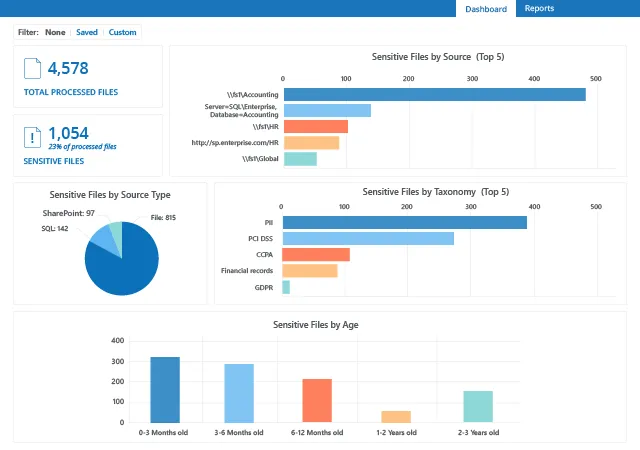The height and width of the screenshot is (450, 640).
Task: Click the http://sp.enterprise.com/HR source label
Action: point(235,143)
